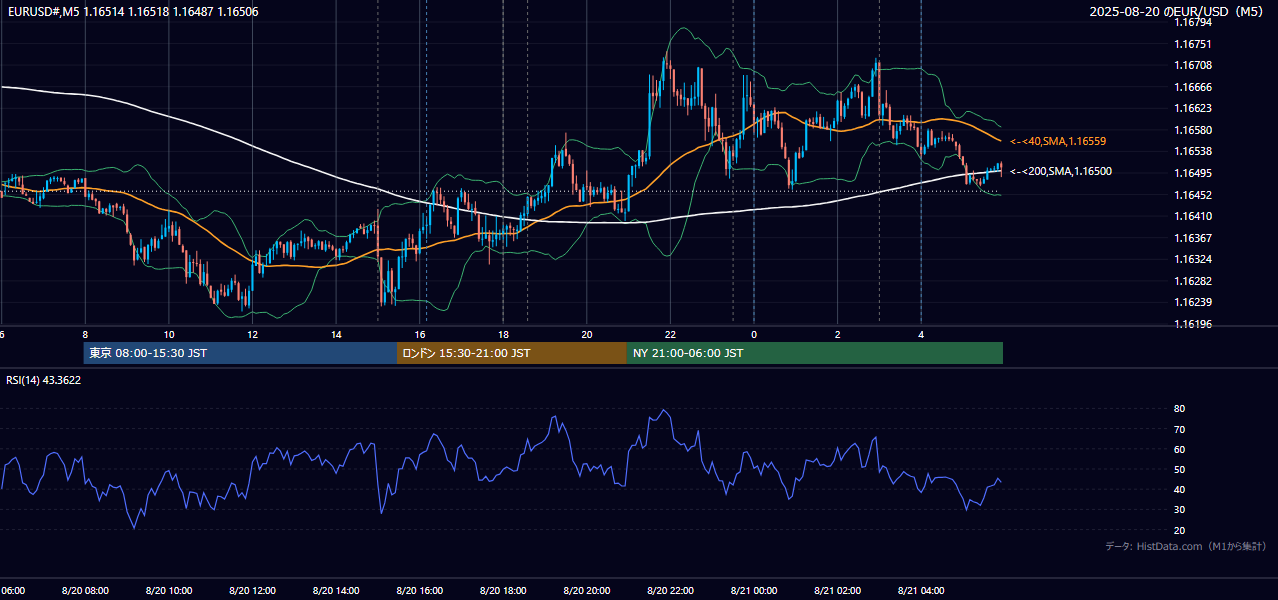Click the 8/20 14:00 date label
Screen dimensions: 1278x600
336,591
